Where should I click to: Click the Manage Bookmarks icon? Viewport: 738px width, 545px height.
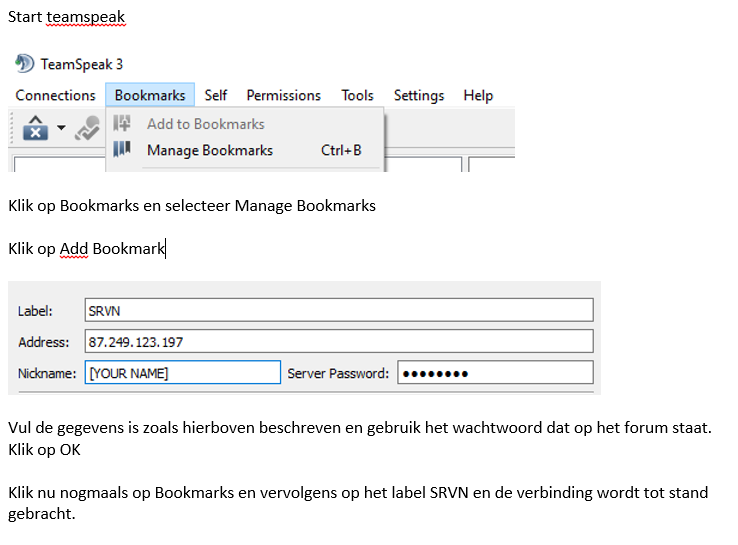click(122, 150)
